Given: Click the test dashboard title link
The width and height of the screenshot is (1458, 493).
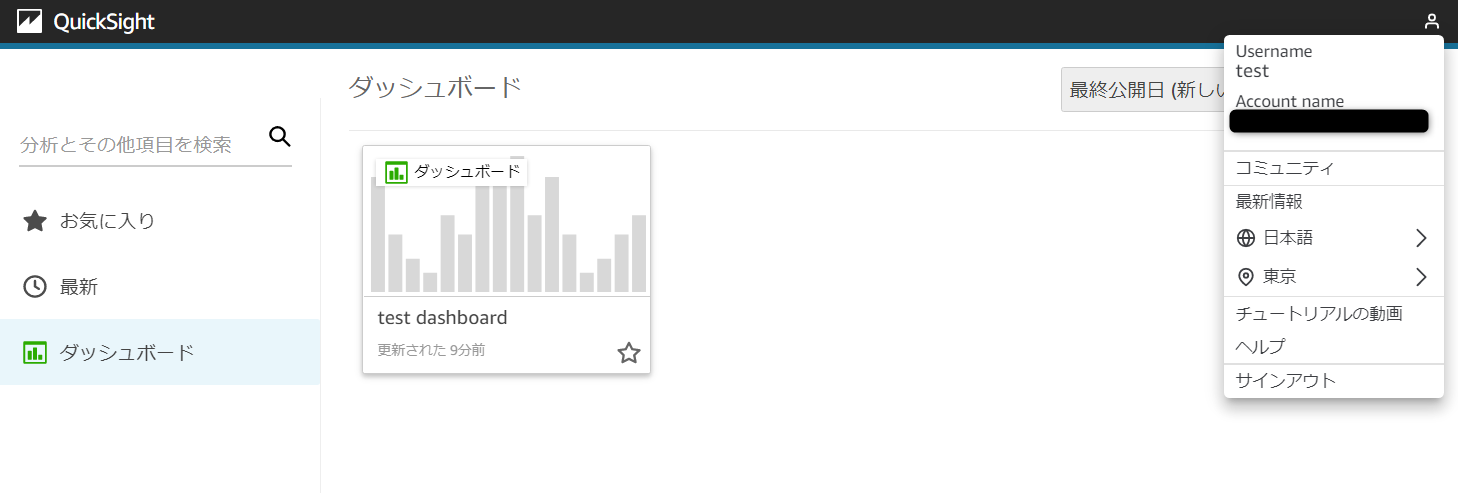Looking at the screenshot, I should 443,318.
